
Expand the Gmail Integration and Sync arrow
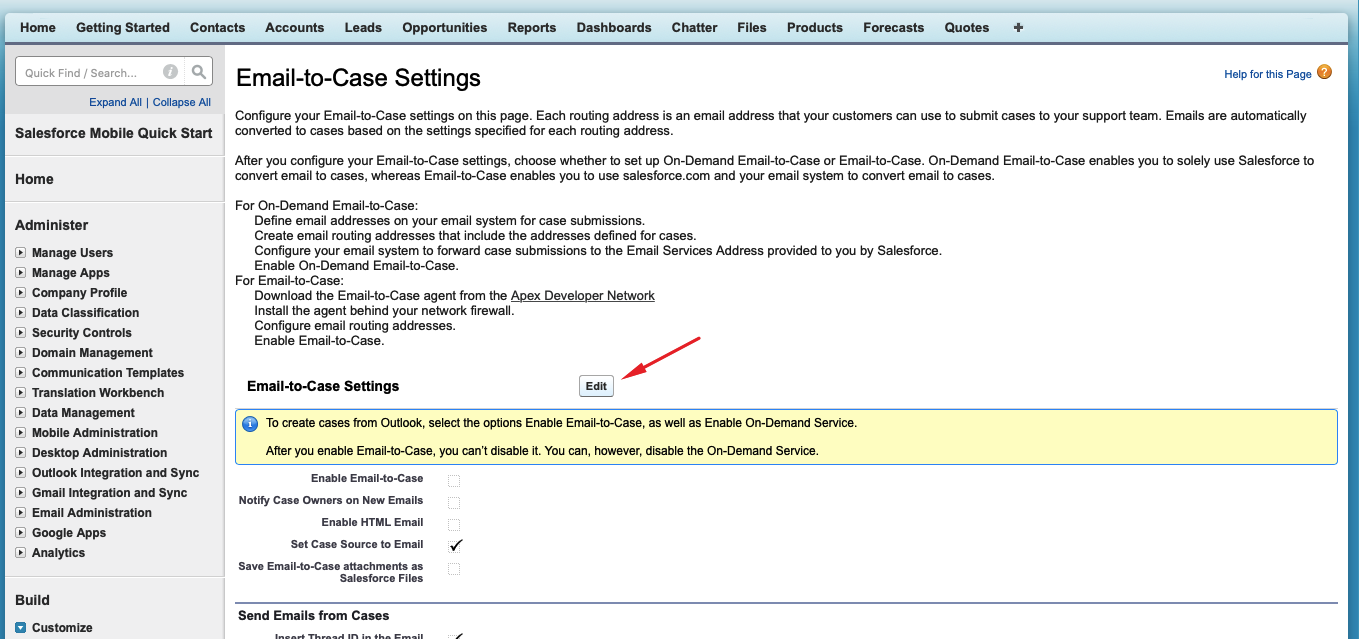(21, 492)
